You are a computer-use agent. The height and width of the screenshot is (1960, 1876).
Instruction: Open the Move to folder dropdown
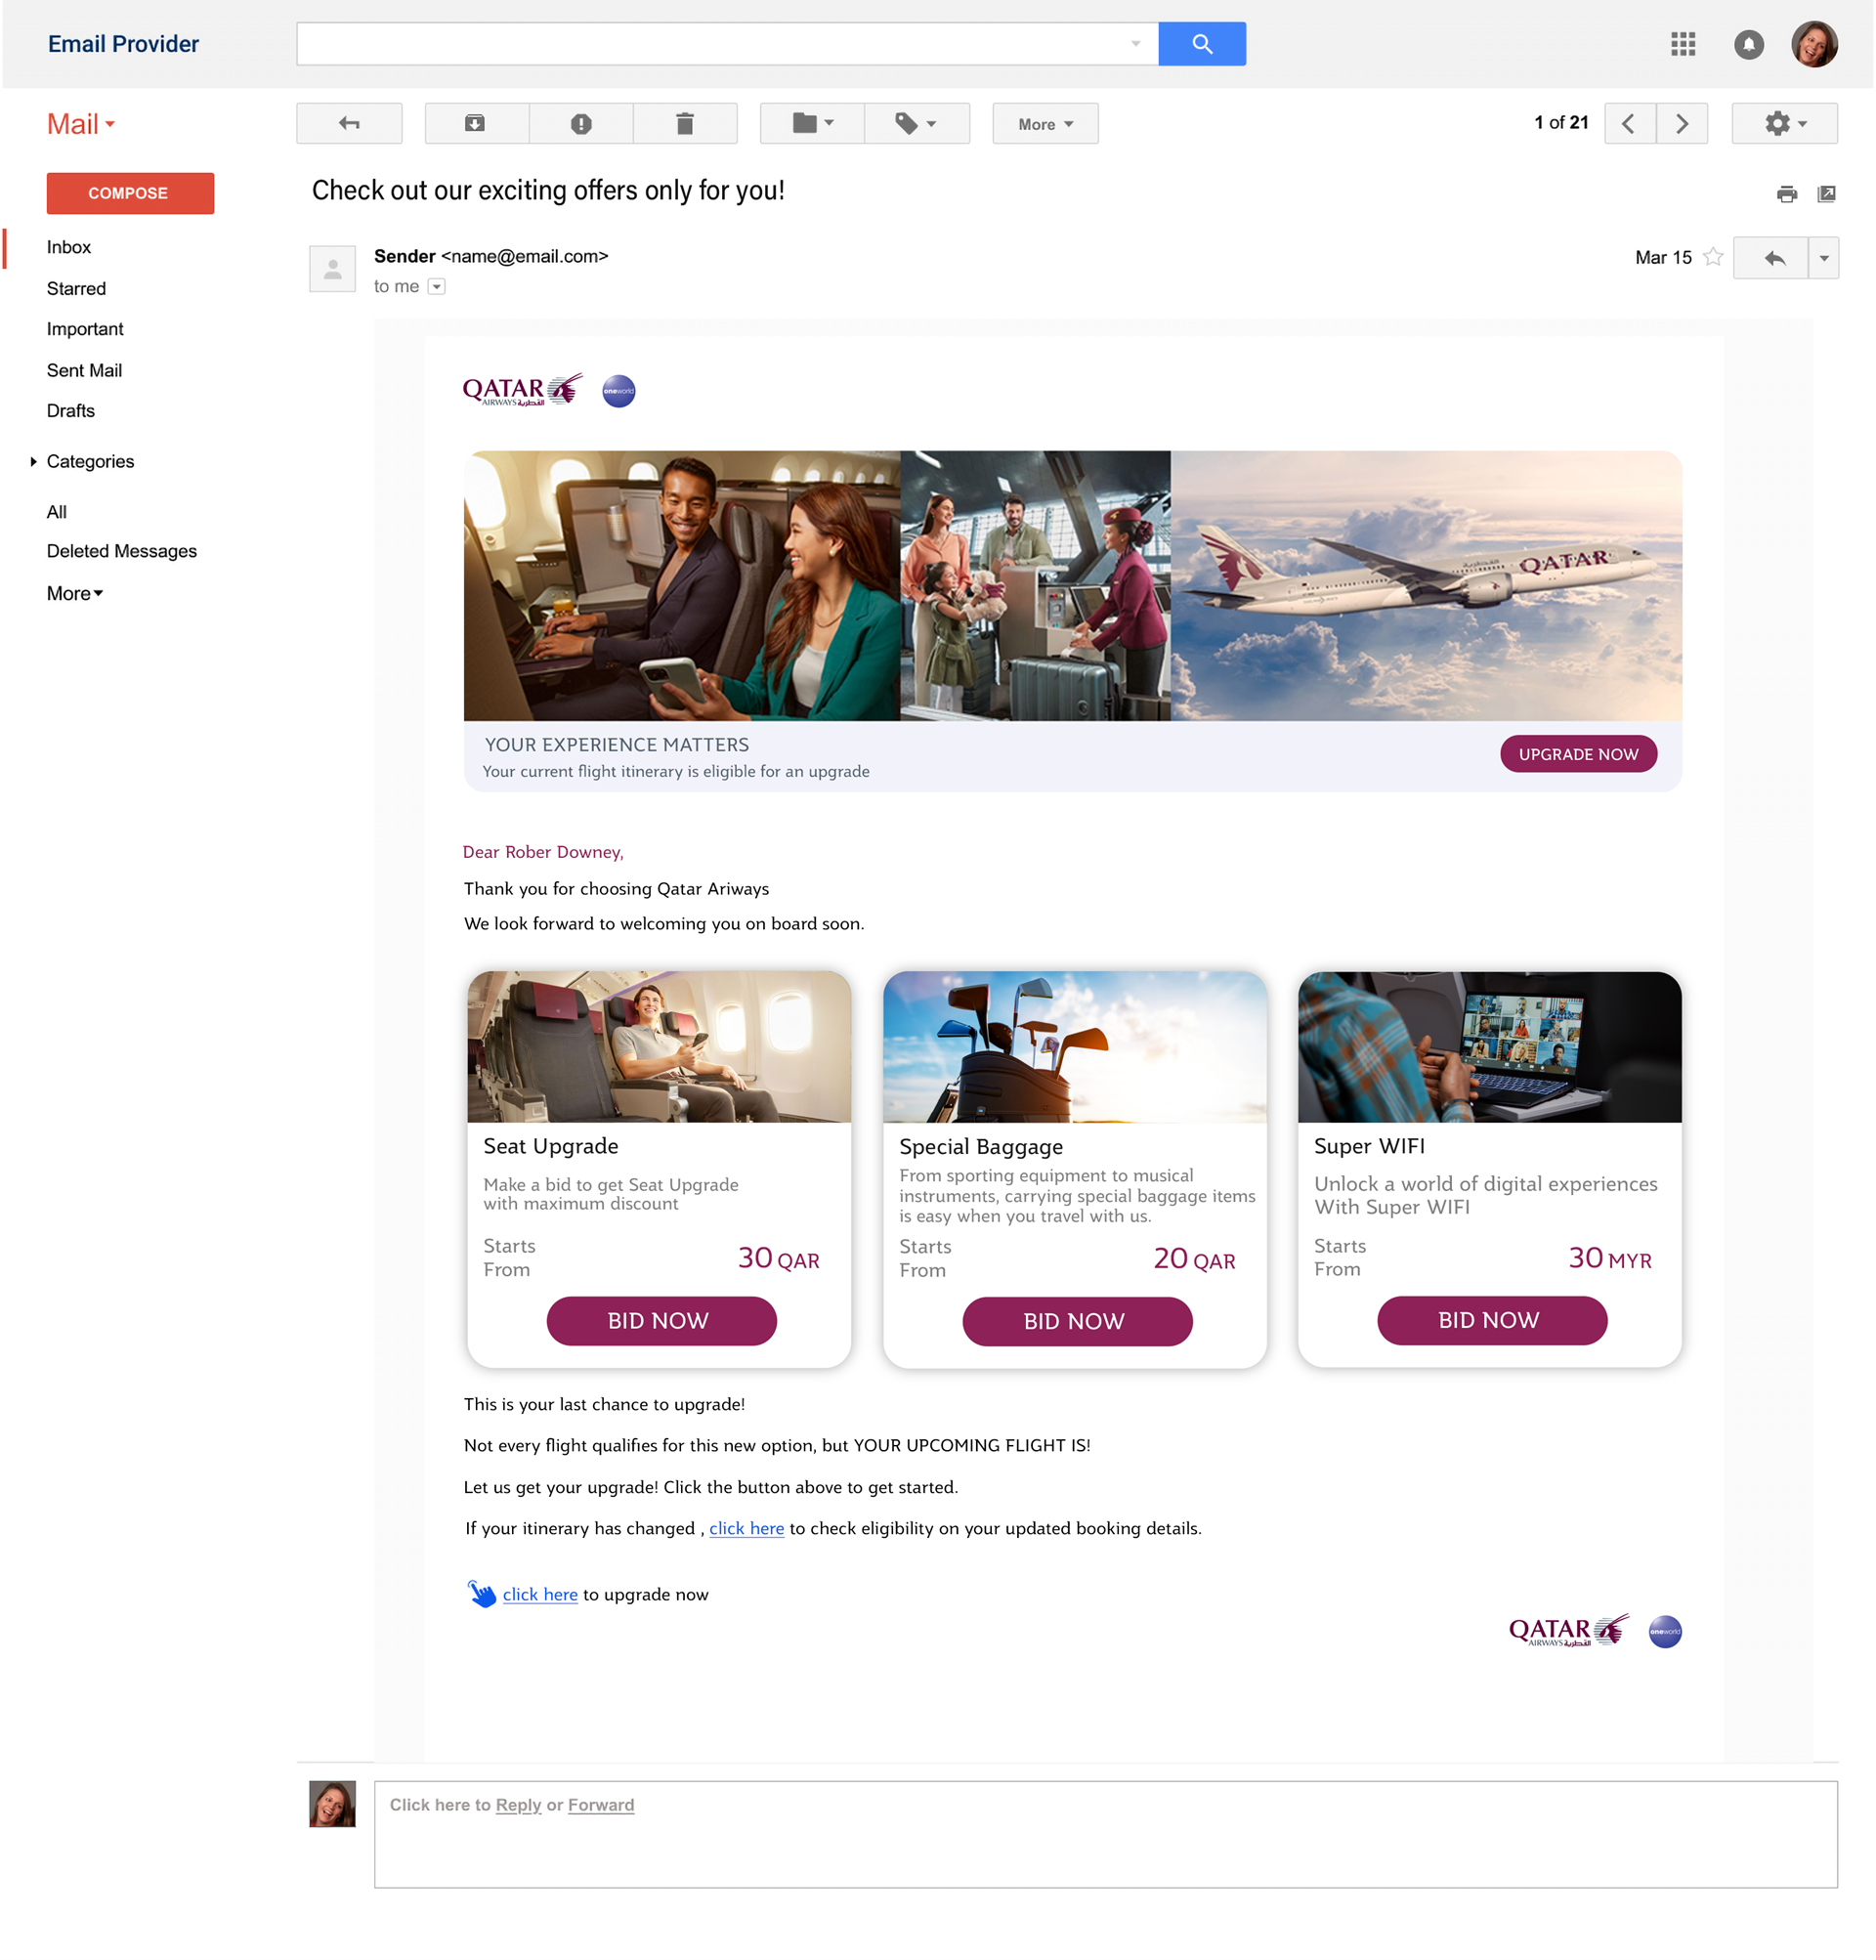point(812,124)
